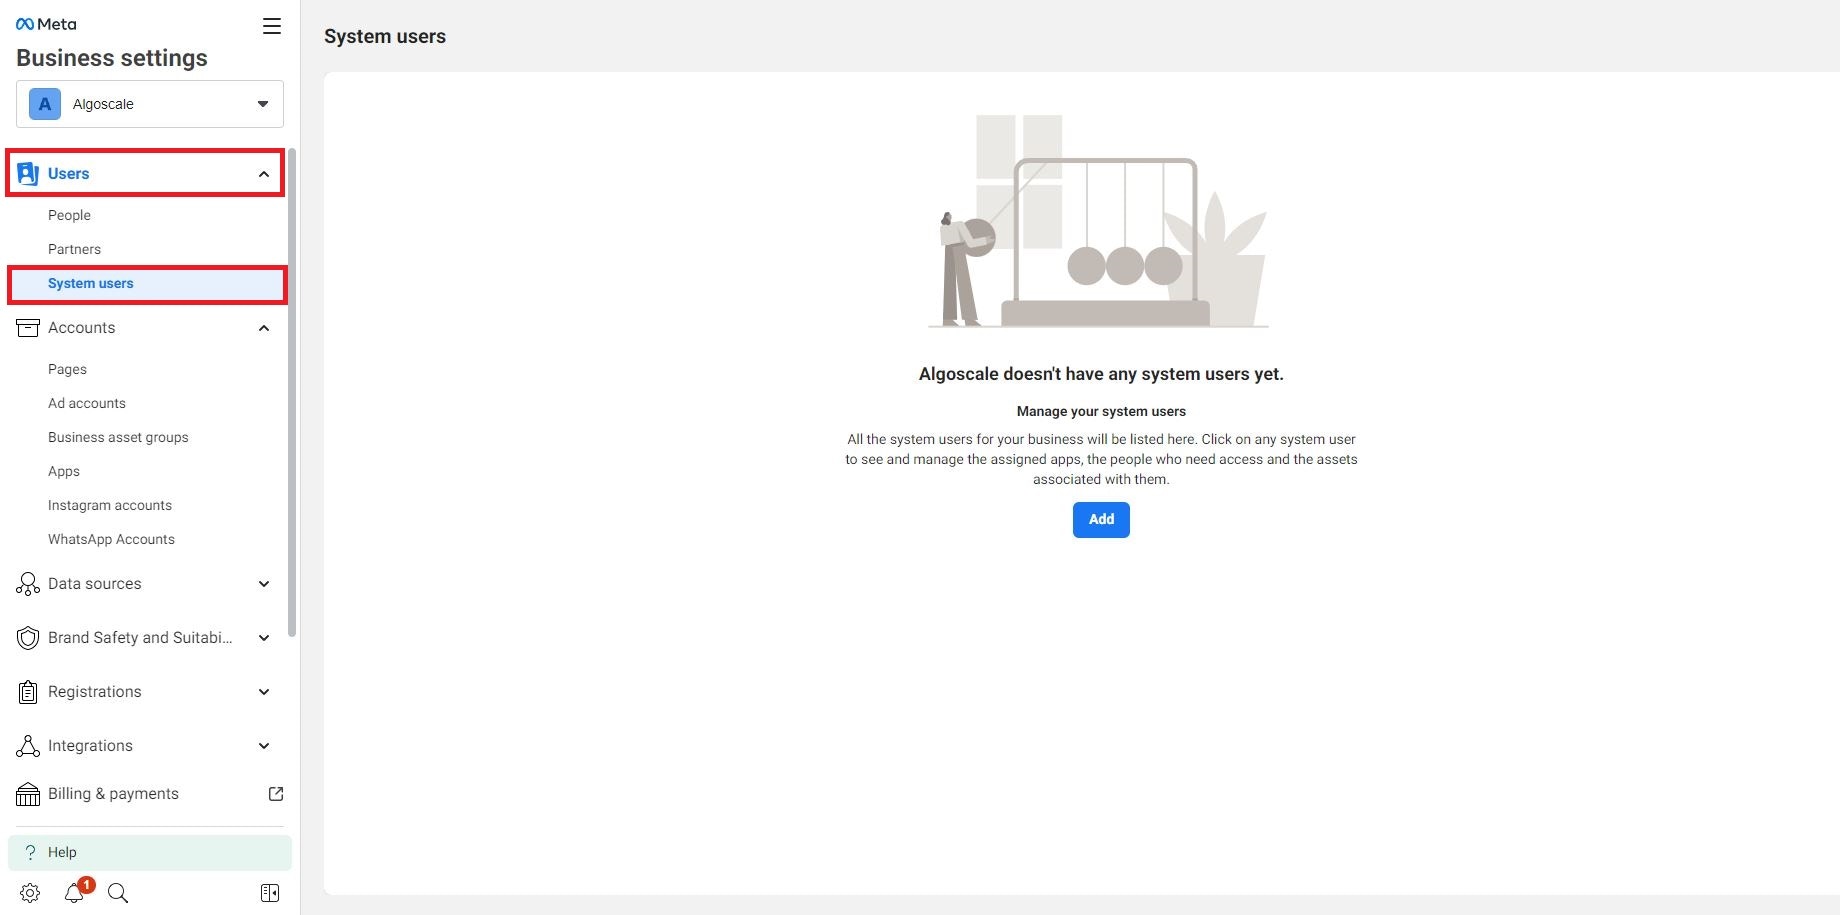Click 'Manage your system users' text
This screenshot has width=1840, height=915.
1101,411
